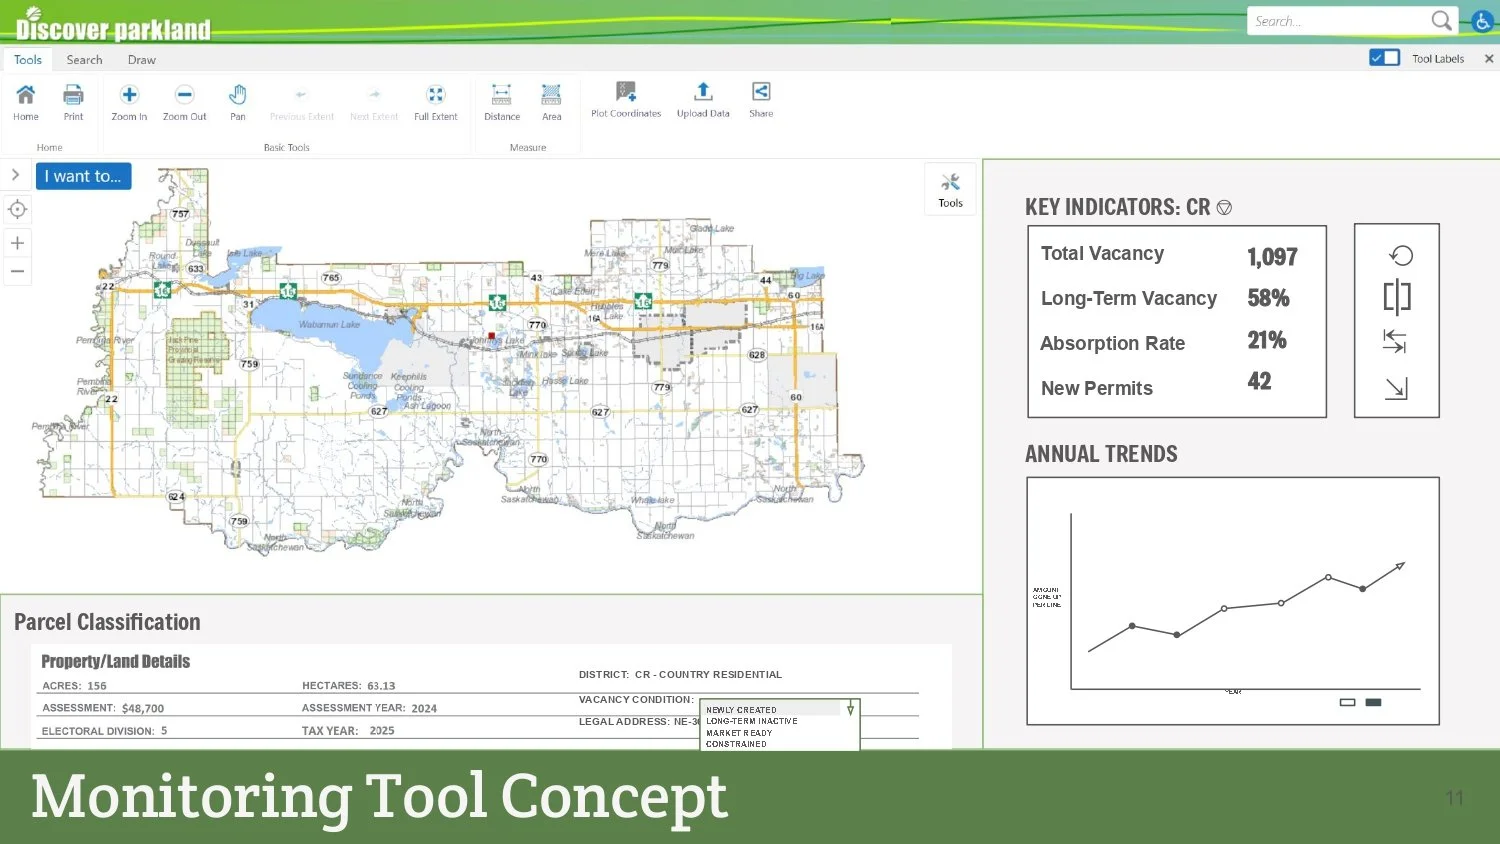This screenshot has width=1500, height=844.
Task: Select Long-Term Inactive vacancy option
Action: (x=752, y=721)
